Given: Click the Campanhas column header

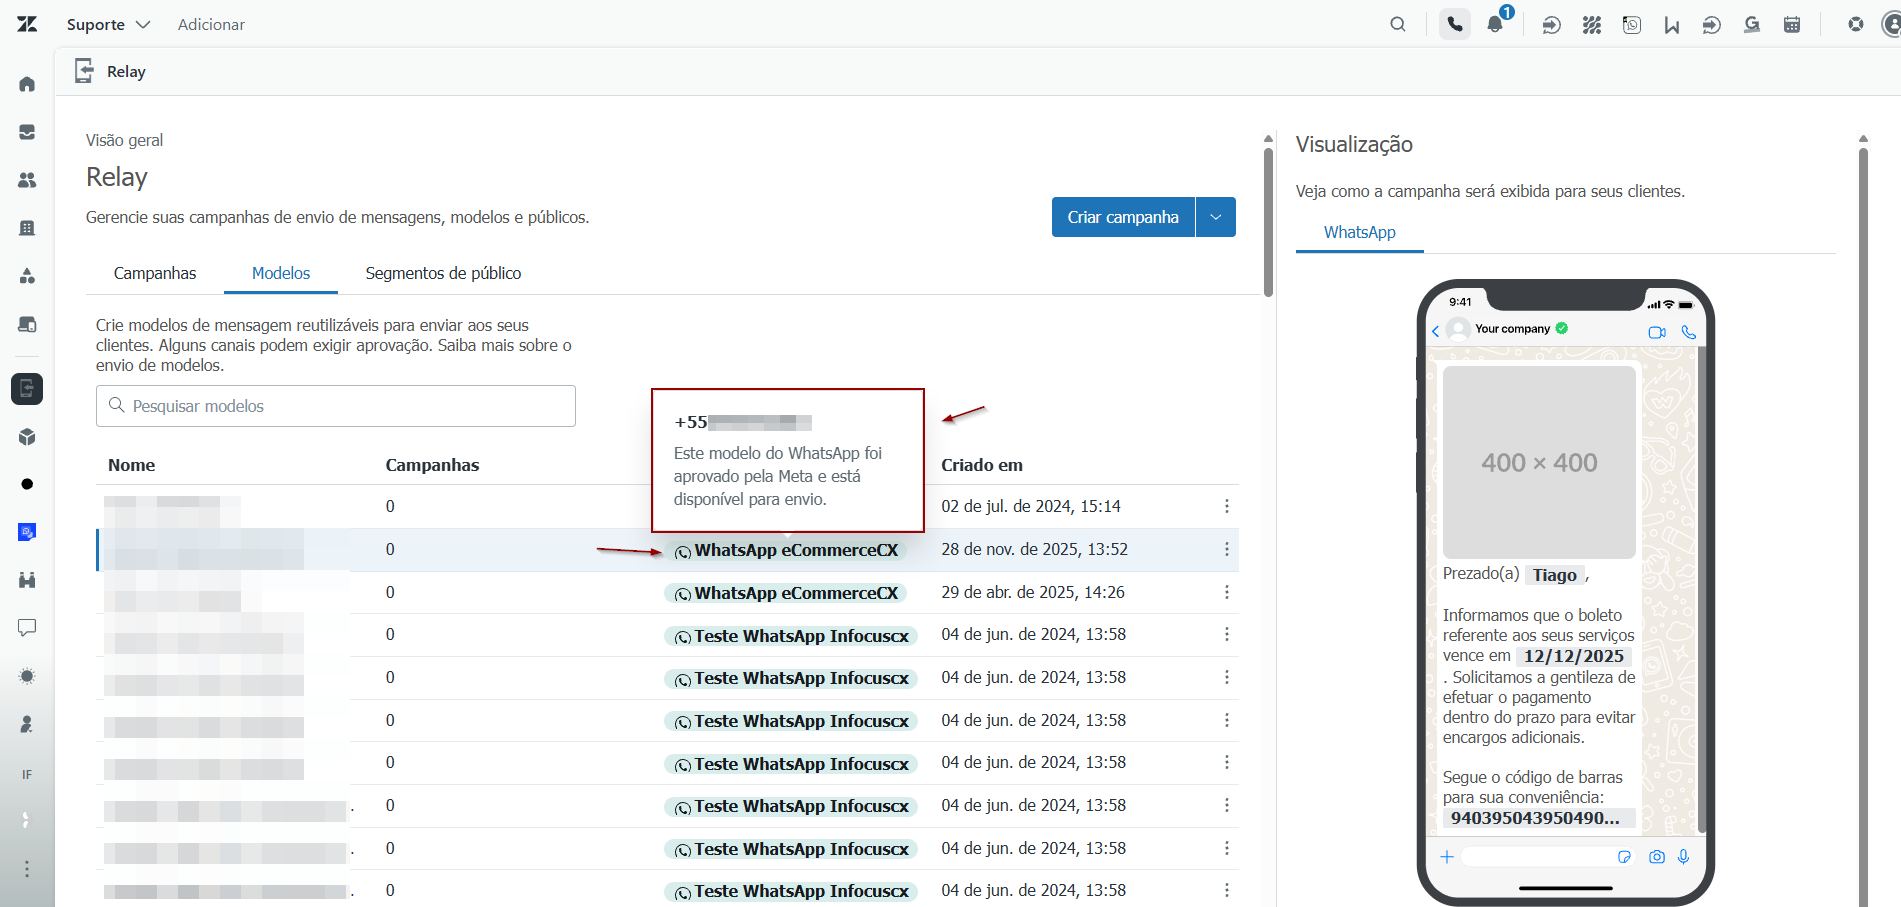Looking at the screenshot, I should pos(432,465).
